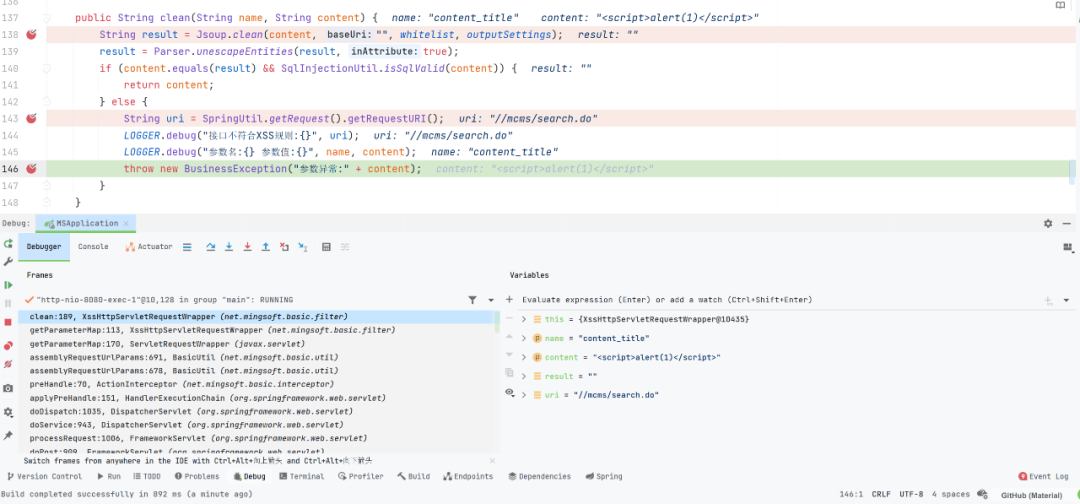Click the Step Over icon

click(x=211, y=246)
